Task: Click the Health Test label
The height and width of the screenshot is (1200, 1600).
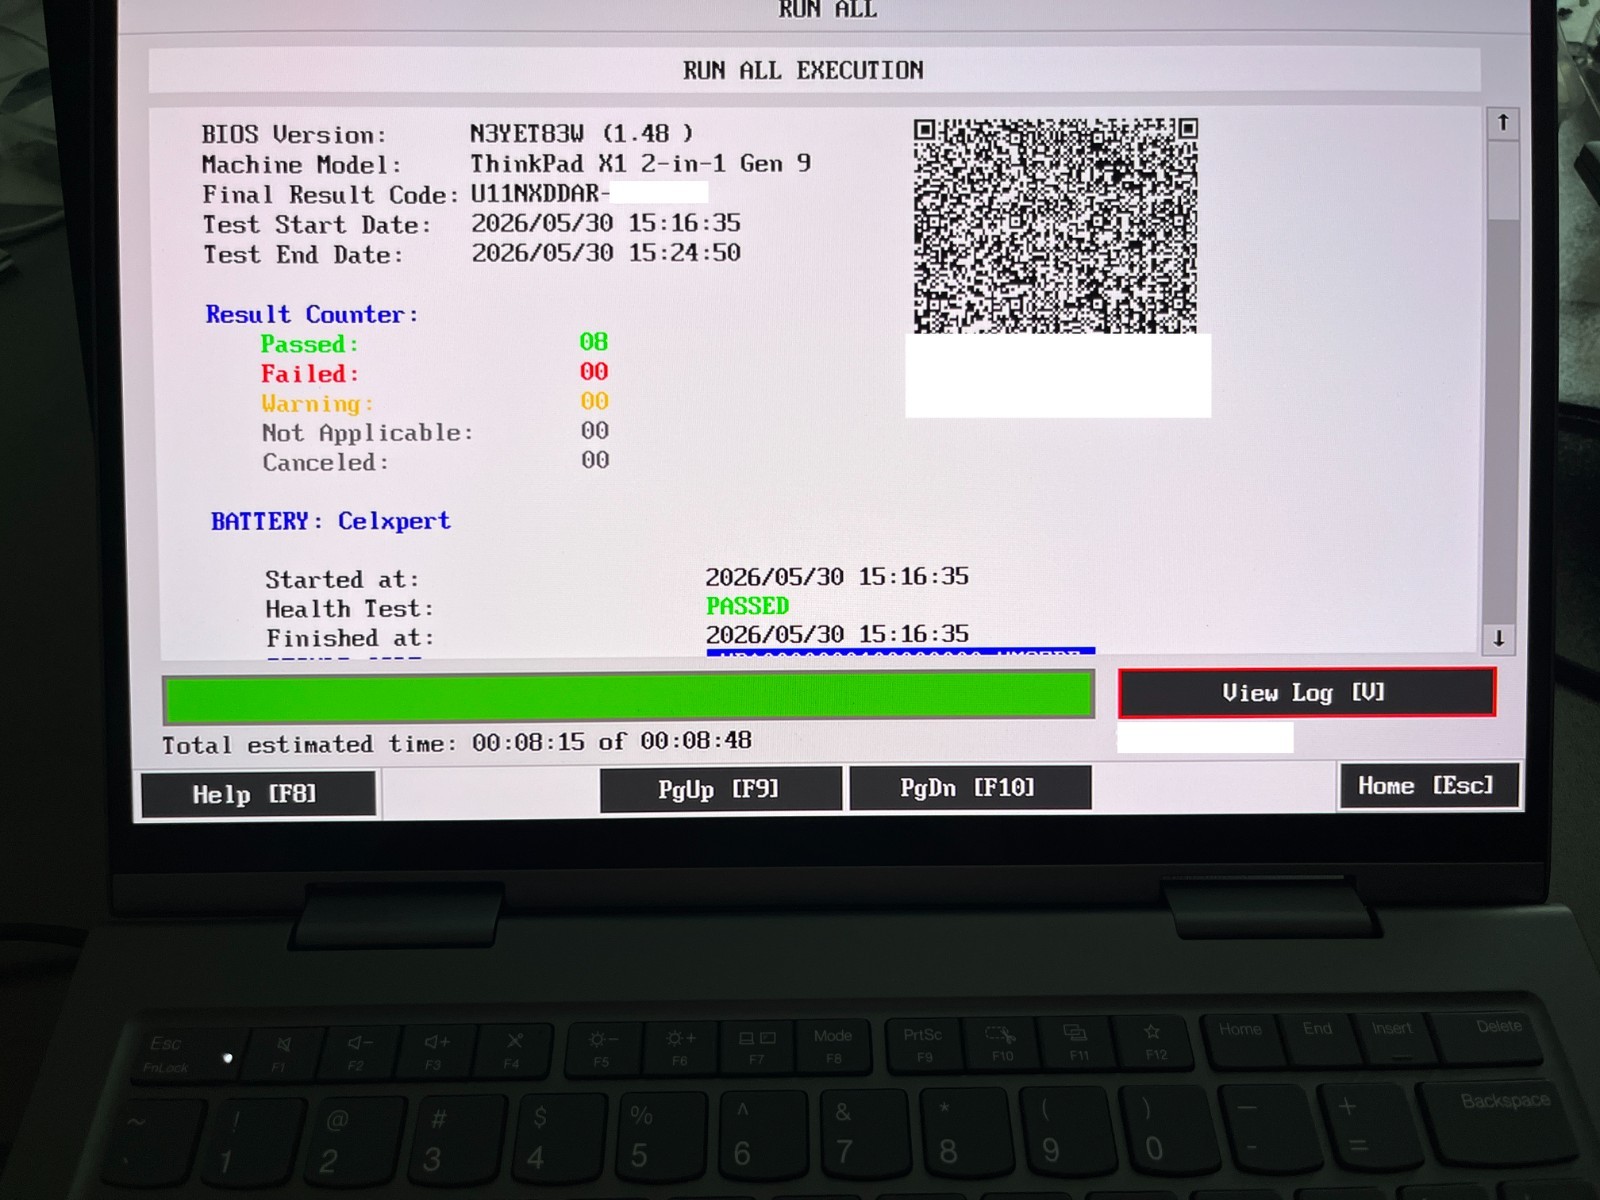Action: (x=349, y=609)
